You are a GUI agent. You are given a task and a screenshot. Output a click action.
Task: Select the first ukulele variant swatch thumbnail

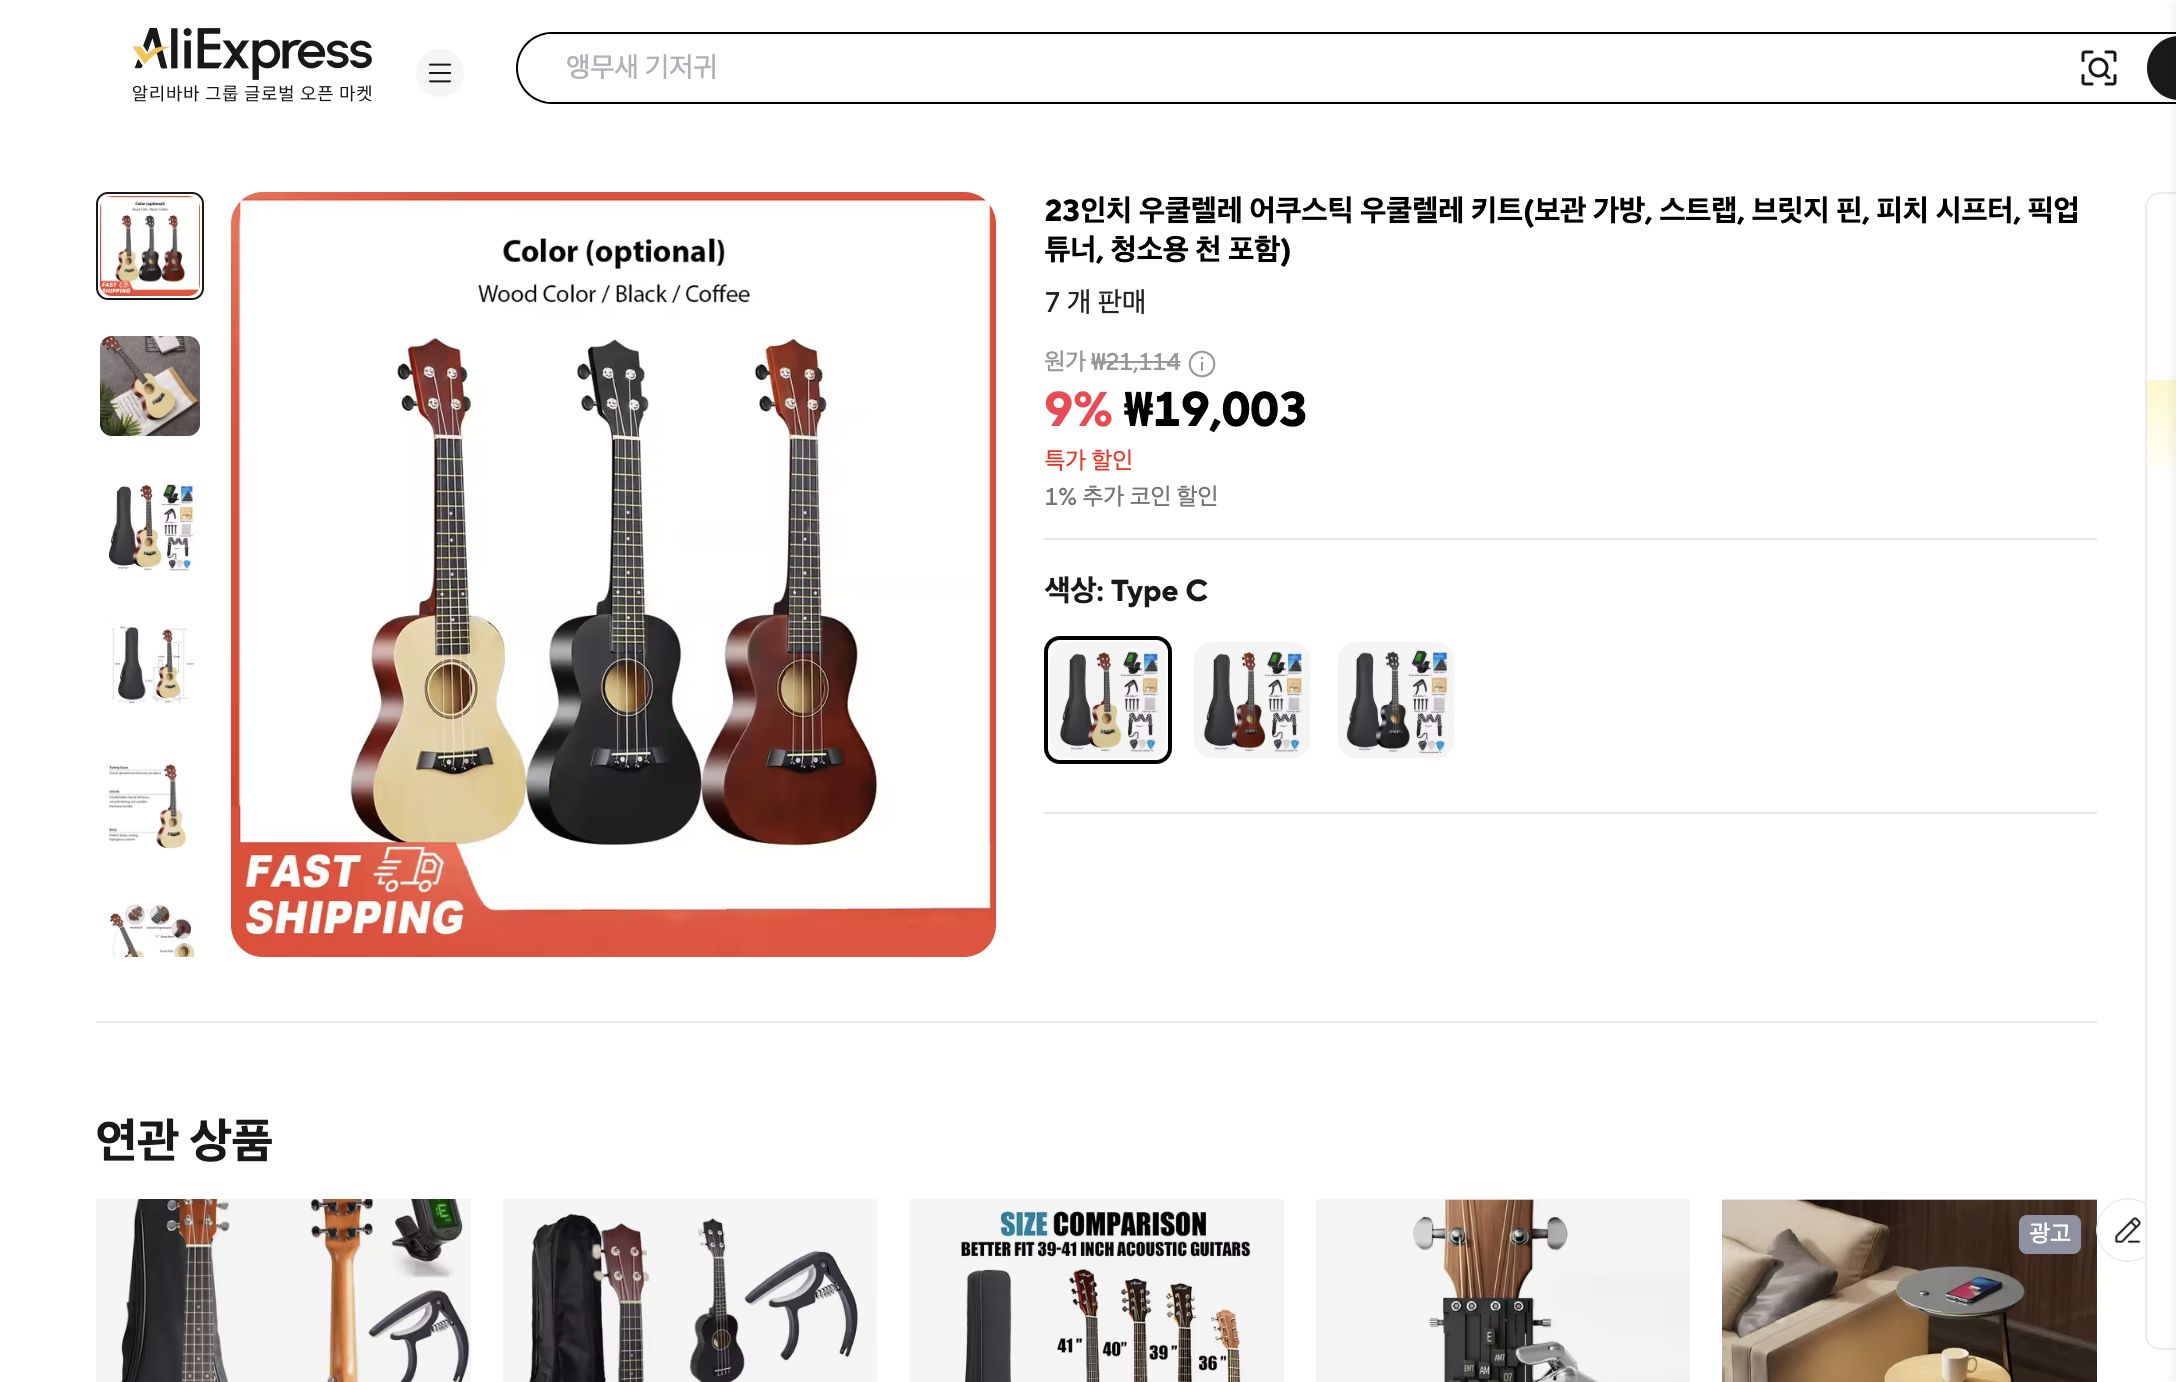(x=1107, y=700)
